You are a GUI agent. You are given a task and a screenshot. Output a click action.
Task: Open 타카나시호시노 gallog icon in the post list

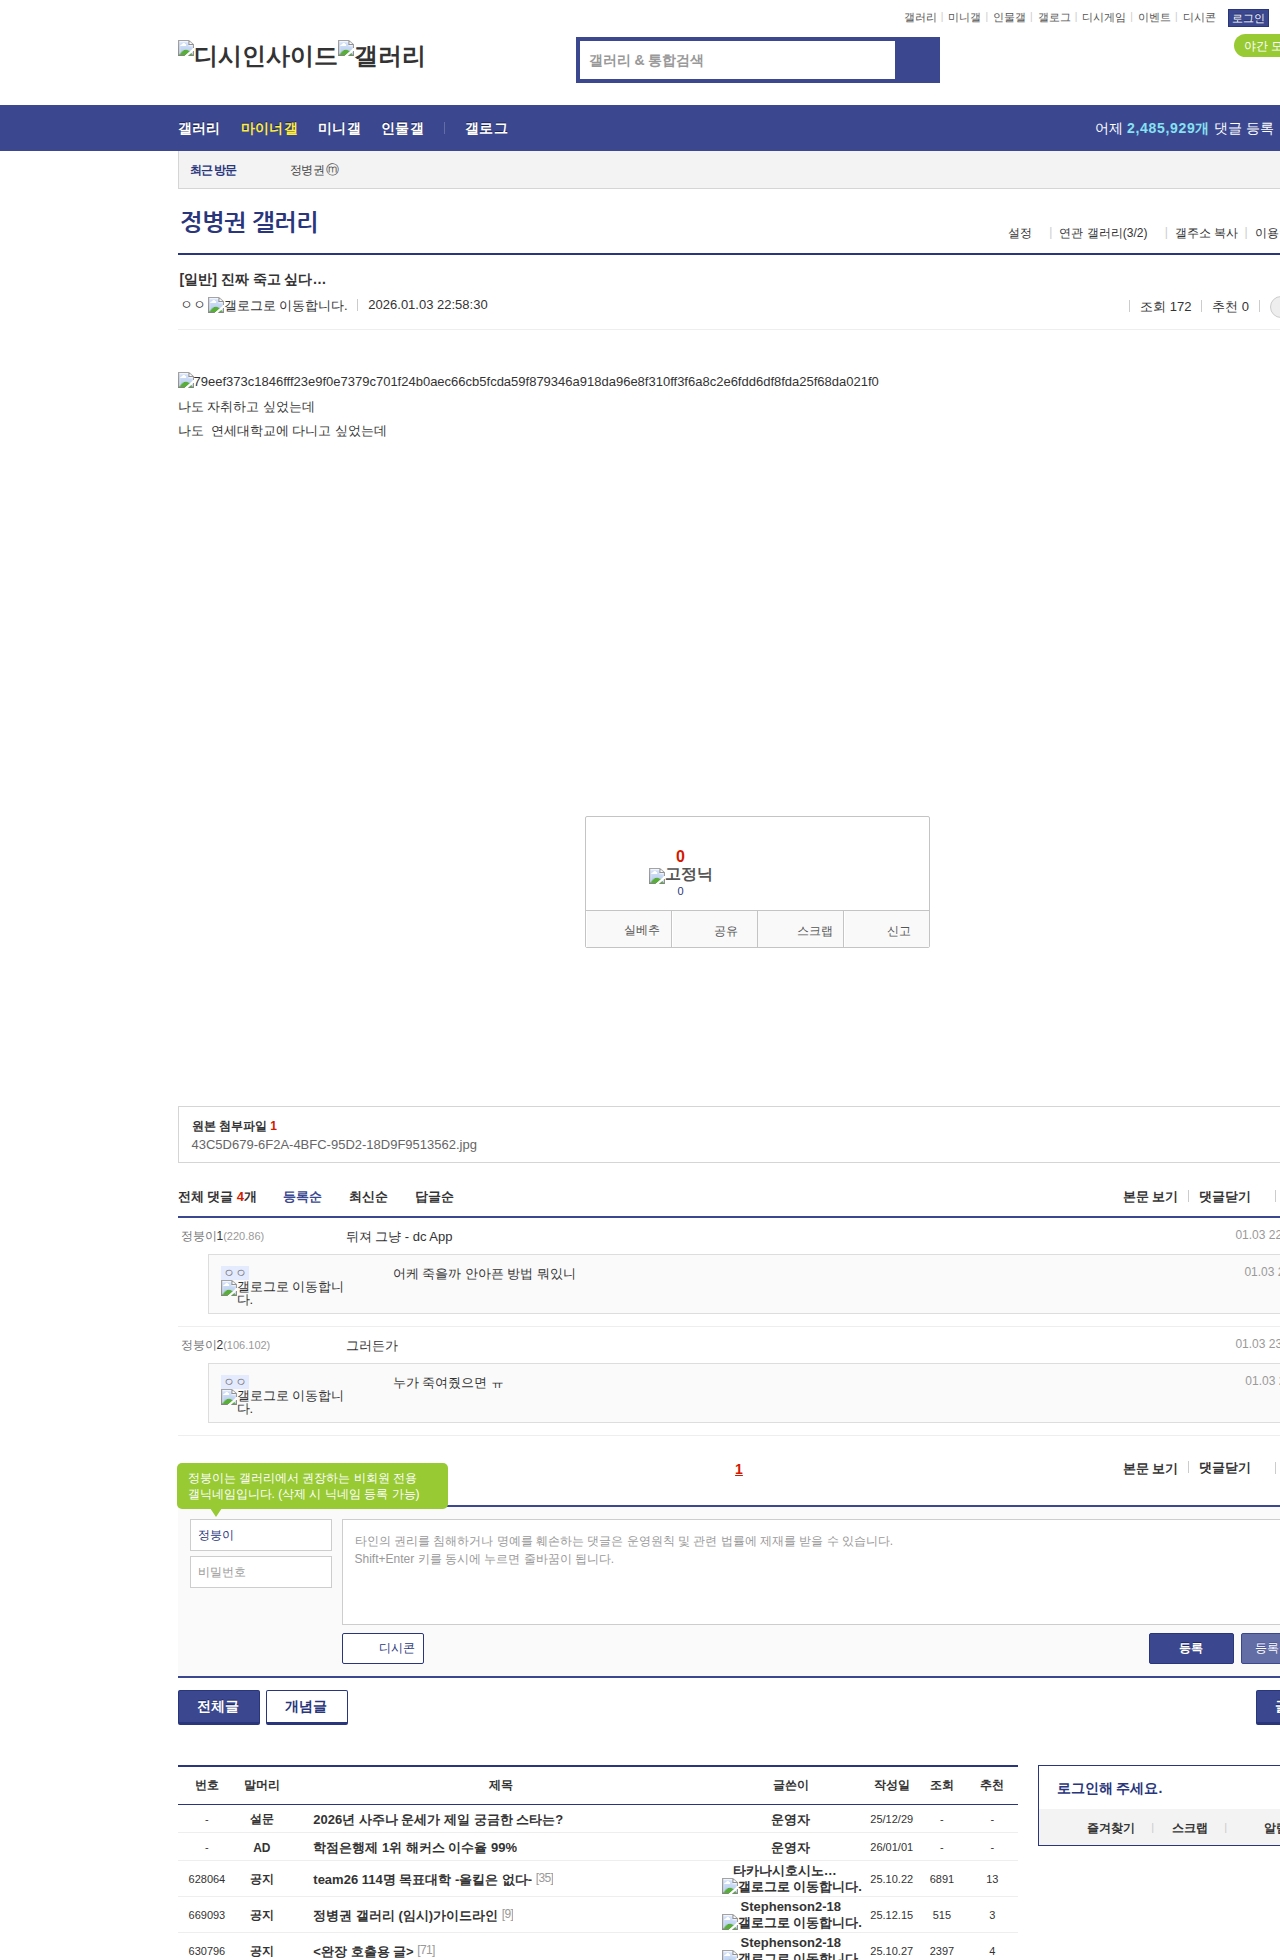(791, 1887)
